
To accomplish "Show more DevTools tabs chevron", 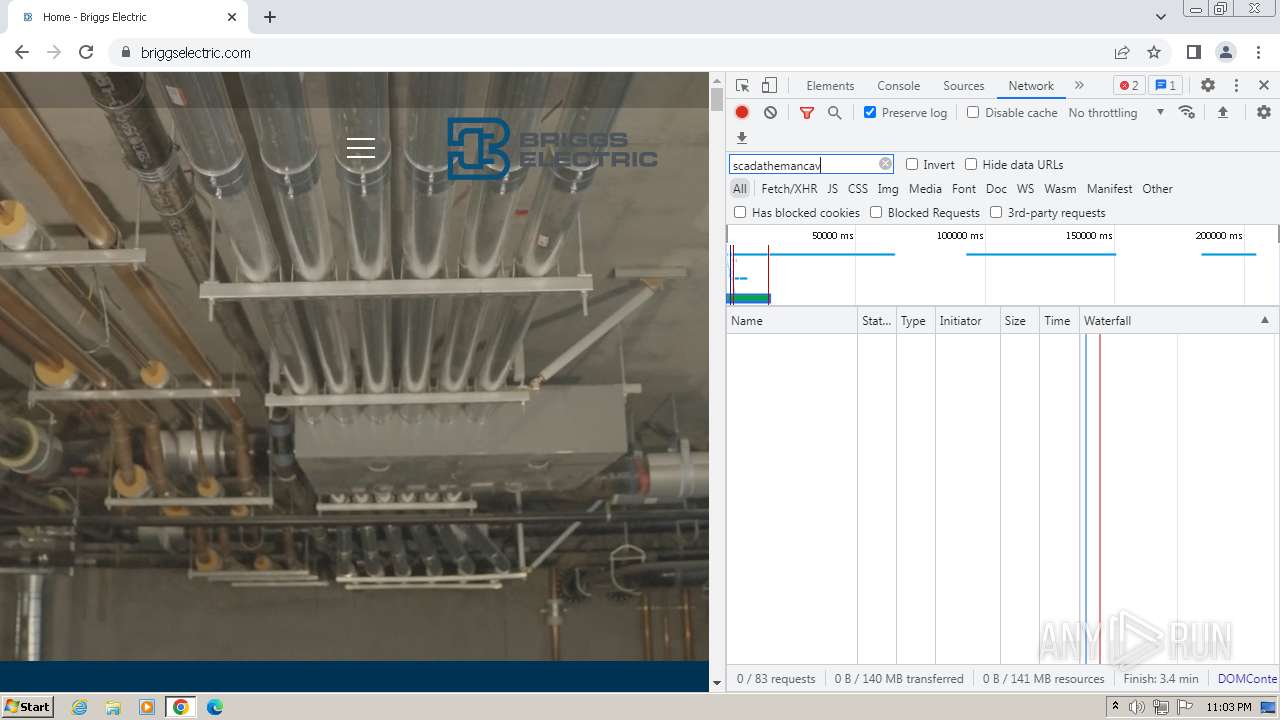I will pos(1079,86).
